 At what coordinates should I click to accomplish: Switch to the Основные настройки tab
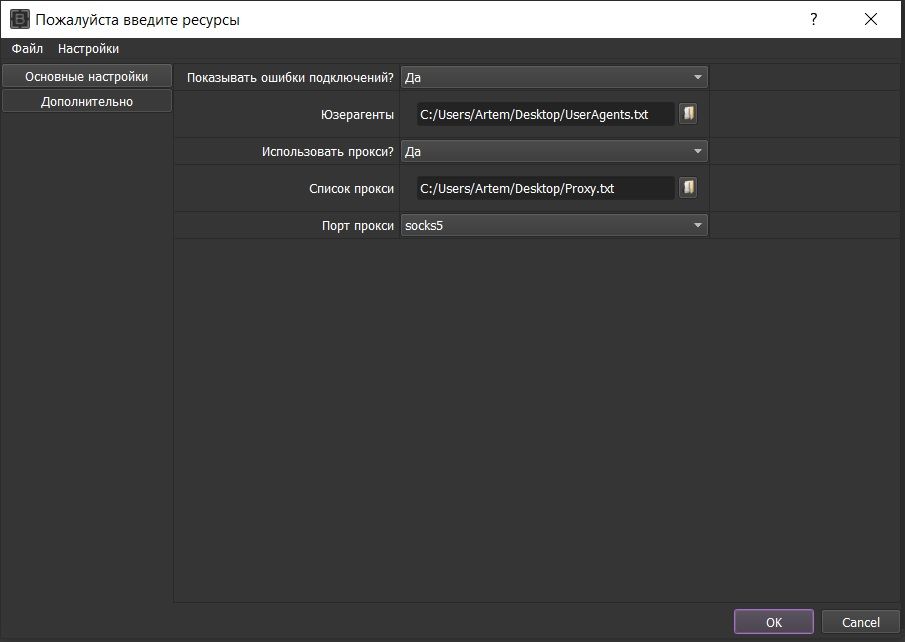[86, 76]
